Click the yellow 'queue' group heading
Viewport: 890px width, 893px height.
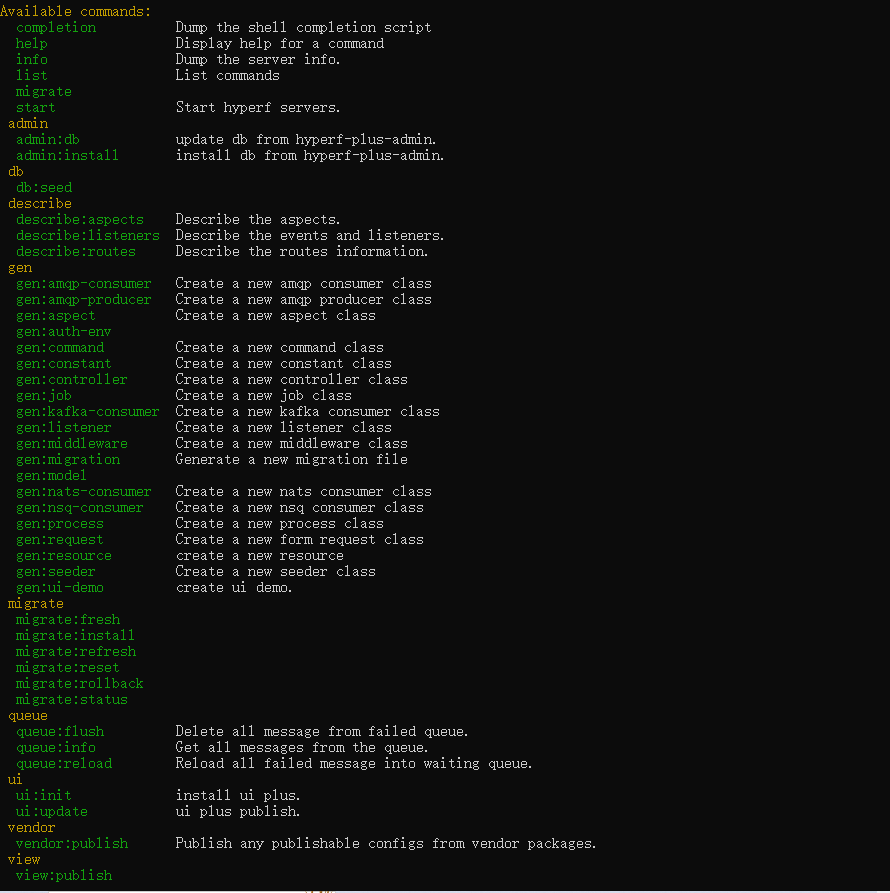coord(28,715)
